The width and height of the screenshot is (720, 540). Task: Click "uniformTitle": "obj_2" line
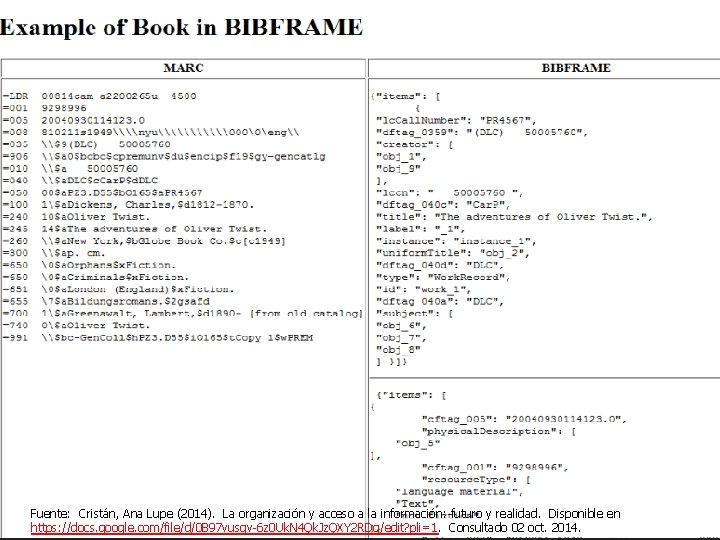[453, 253]
